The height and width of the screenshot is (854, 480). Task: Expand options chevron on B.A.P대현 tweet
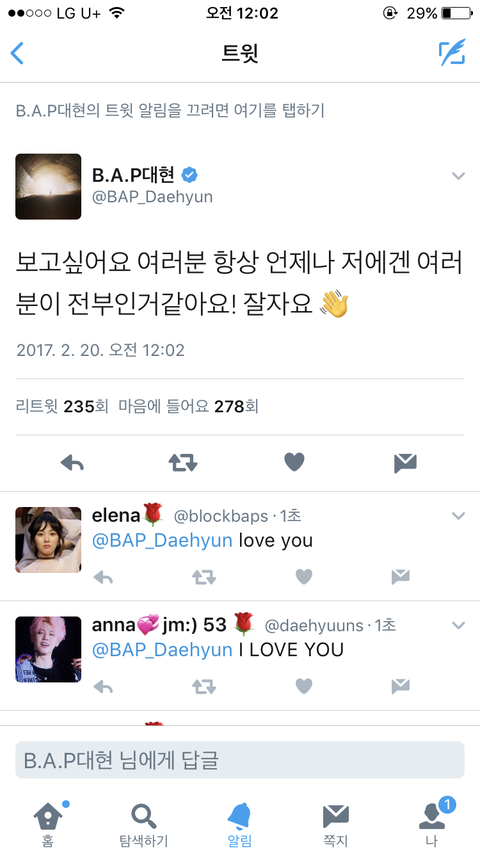459,176
